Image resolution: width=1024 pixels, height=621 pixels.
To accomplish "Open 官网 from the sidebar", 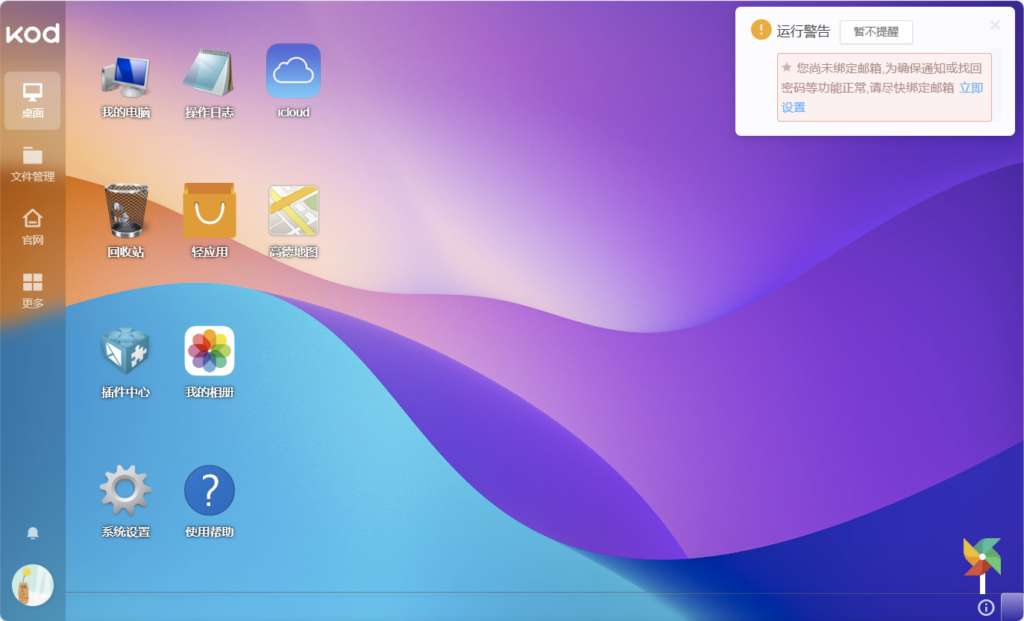I will coord(32,227).
